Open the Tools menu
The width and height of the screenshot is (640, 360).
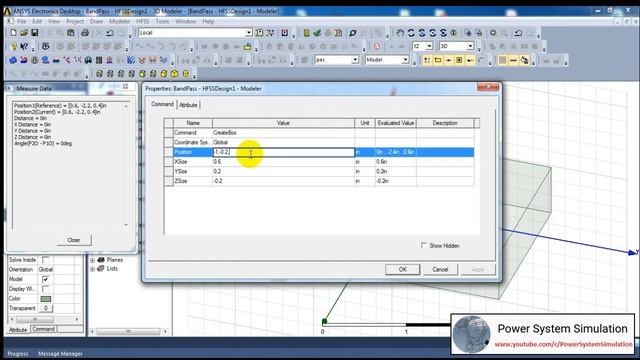[x=162, y=21]
